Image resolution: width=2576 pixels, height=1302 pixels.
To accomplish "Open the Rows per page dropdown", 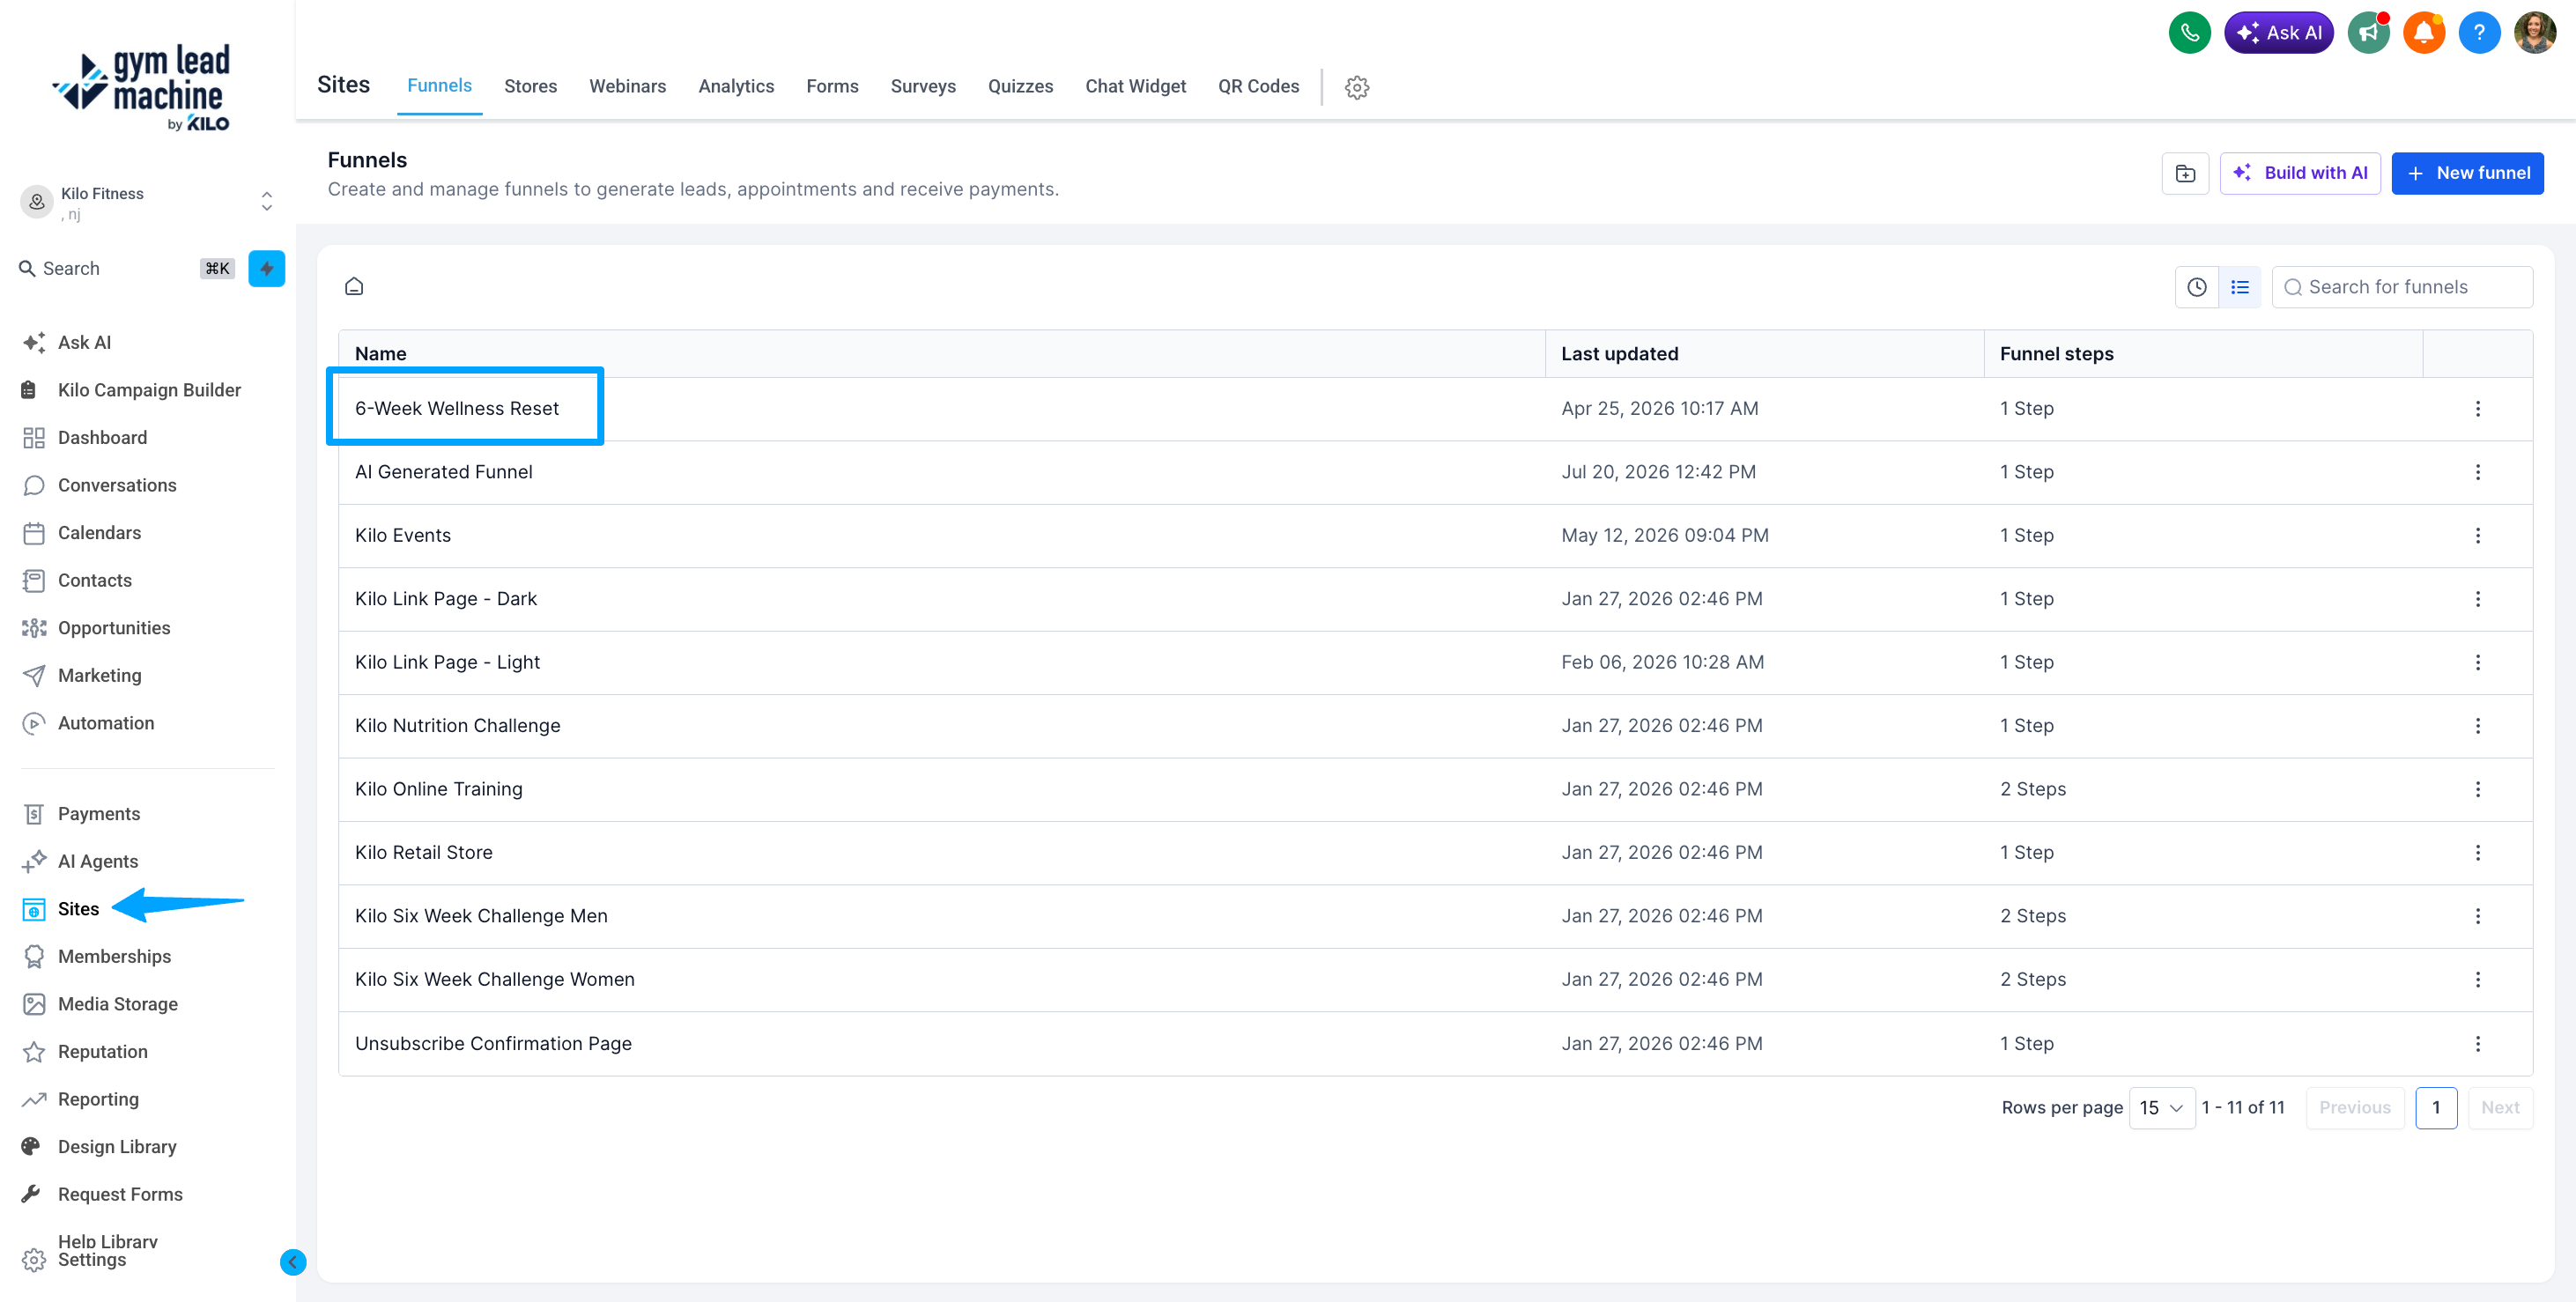I will tap(2161, 1108).
